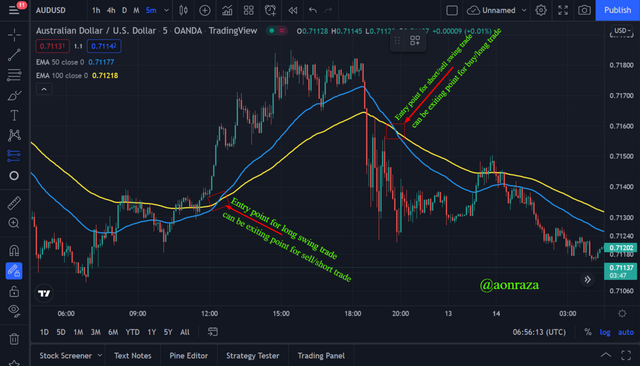Open the hamburger main menu
Viewport: 640px width, 366px height.
(14, 10)
